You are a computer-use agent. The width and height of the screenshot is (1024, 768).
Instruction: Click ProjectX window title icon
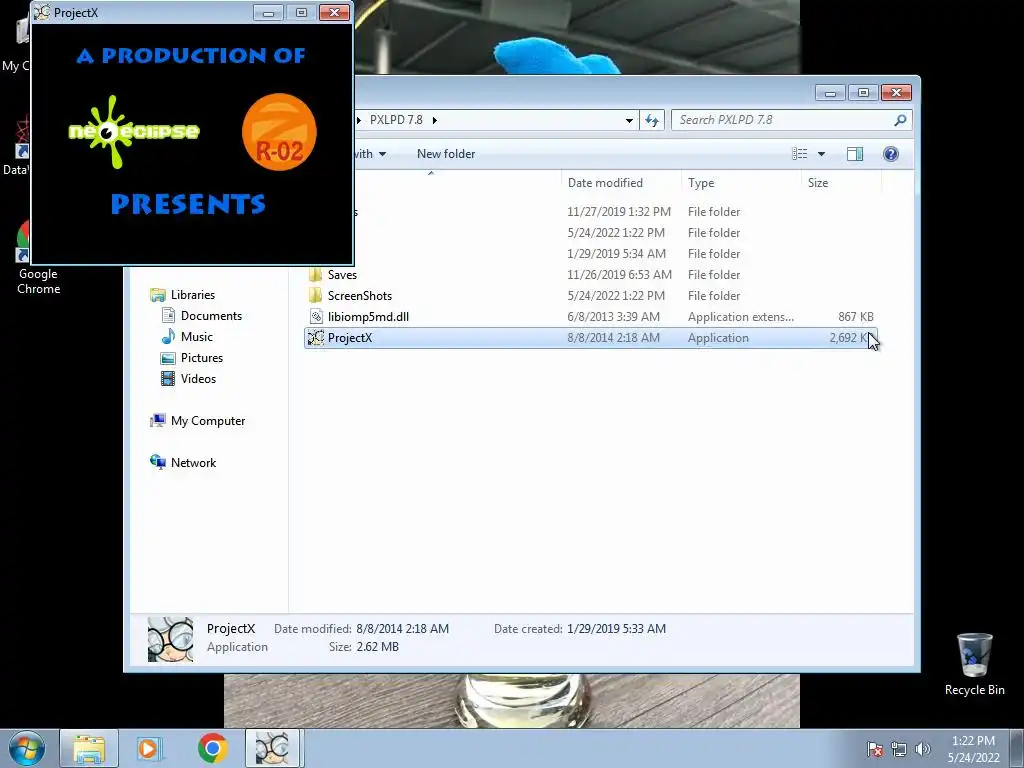(41, 12)
